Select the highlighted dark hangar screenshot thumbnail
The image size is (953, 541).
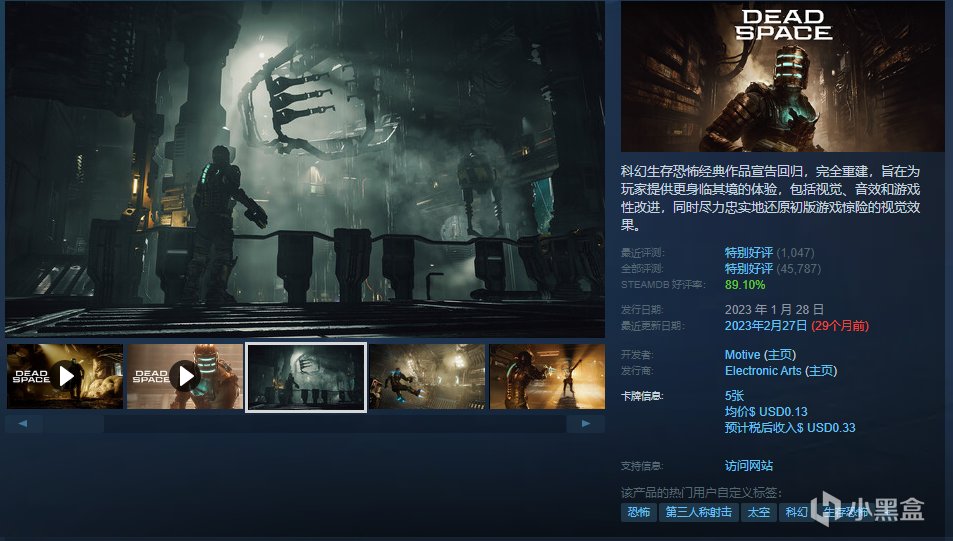[306, 377]
